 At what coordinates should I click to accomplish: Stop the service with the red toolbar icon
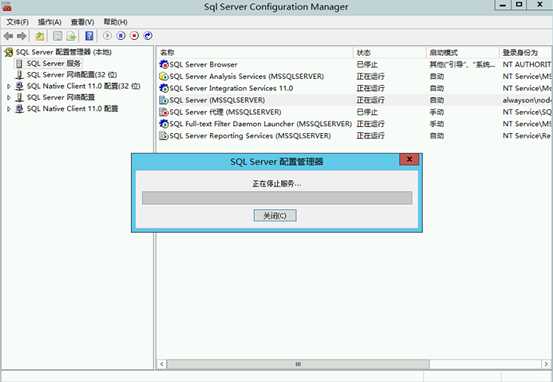(134, 36)
